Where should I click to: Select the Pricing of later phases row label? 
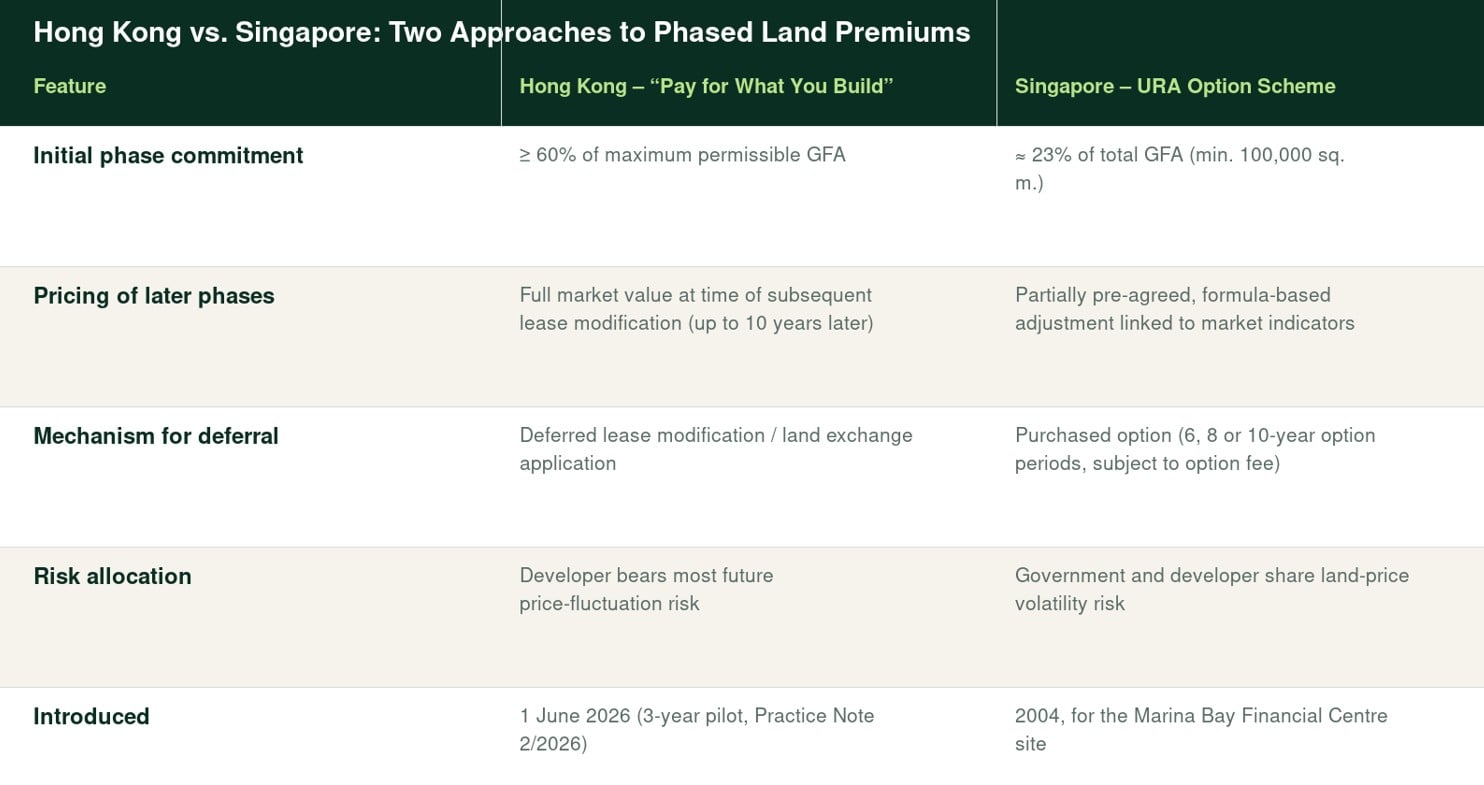click(154, 295)
